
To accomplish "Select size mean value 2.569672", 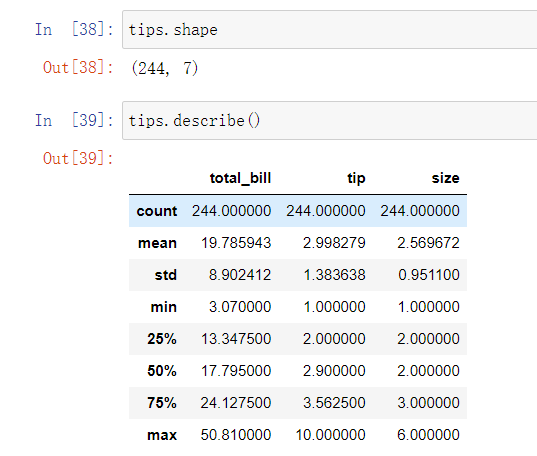I will (x=428, y=243).
